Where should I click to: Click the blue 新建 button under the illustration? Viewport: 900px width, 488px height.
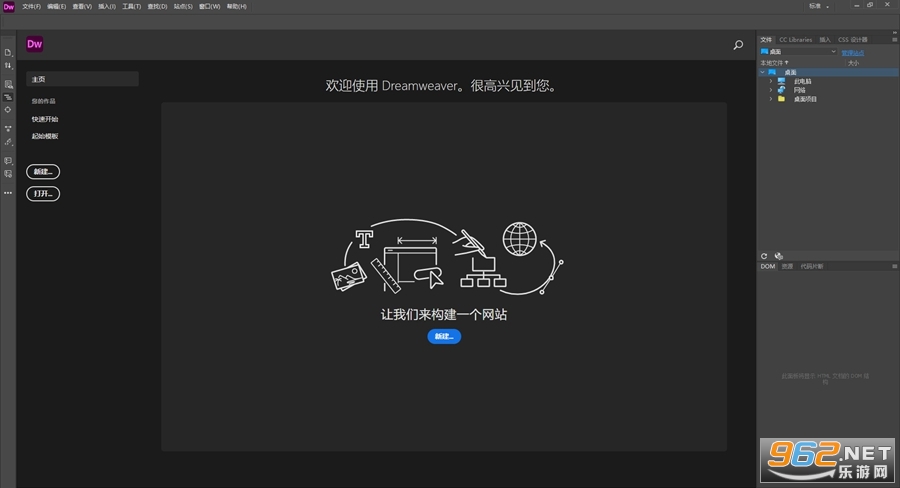(x=444, y=336)
